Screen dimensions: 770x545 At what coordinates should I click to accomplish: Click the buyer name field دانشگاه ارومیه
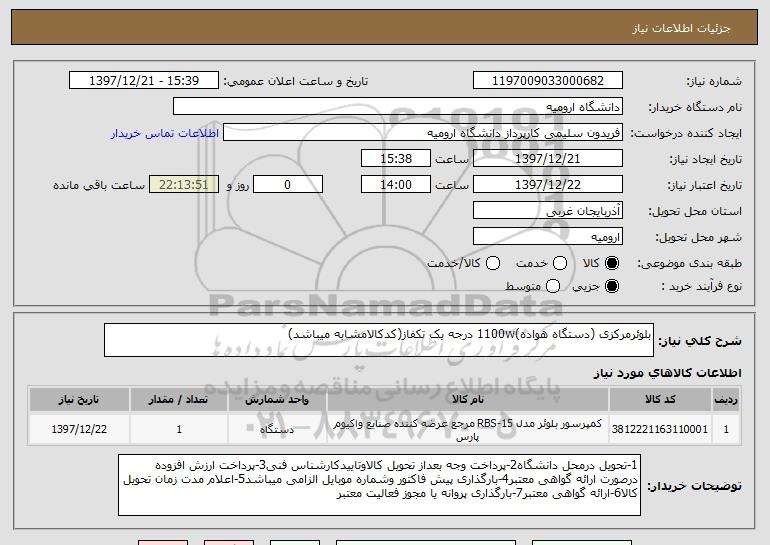click(x=398, y=107)
